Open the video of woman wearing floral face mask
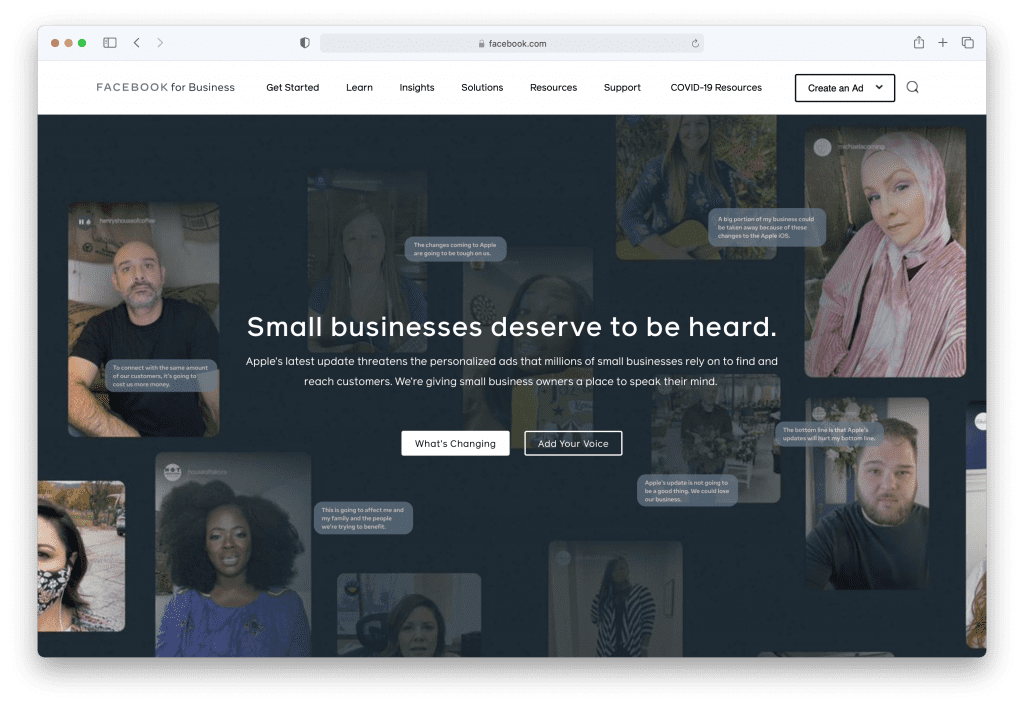Viewport: 1024px width, 707px height. 81,556
